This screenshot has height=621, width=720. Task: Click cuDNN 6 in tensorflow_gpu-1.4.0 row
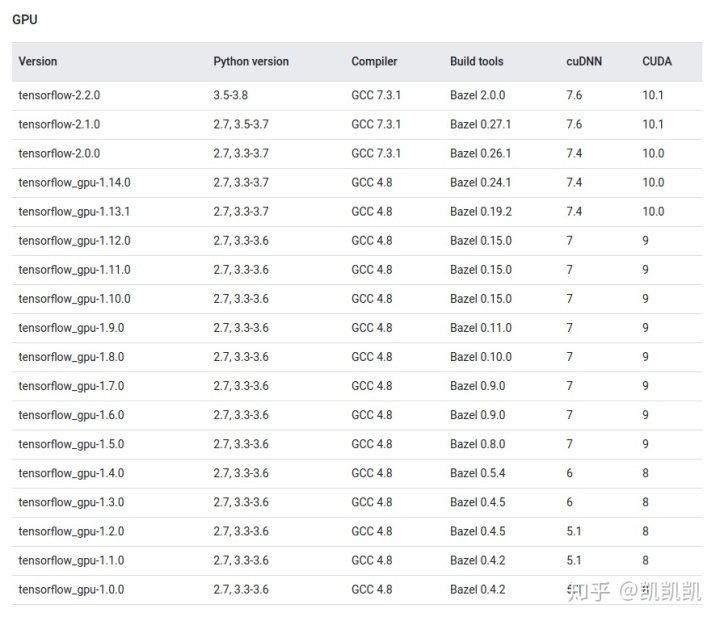click(569, 473)
